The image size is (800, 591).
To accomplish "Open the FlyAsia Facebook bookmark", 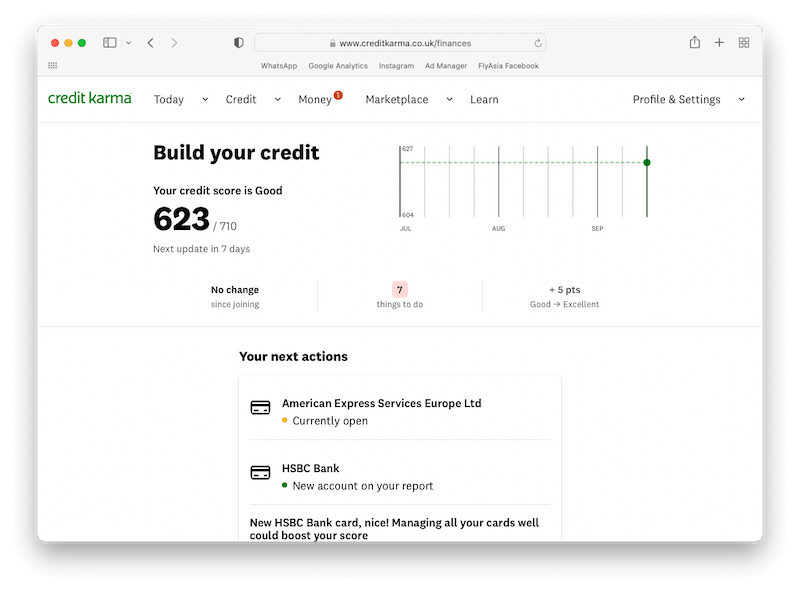I will click(508, 66).
